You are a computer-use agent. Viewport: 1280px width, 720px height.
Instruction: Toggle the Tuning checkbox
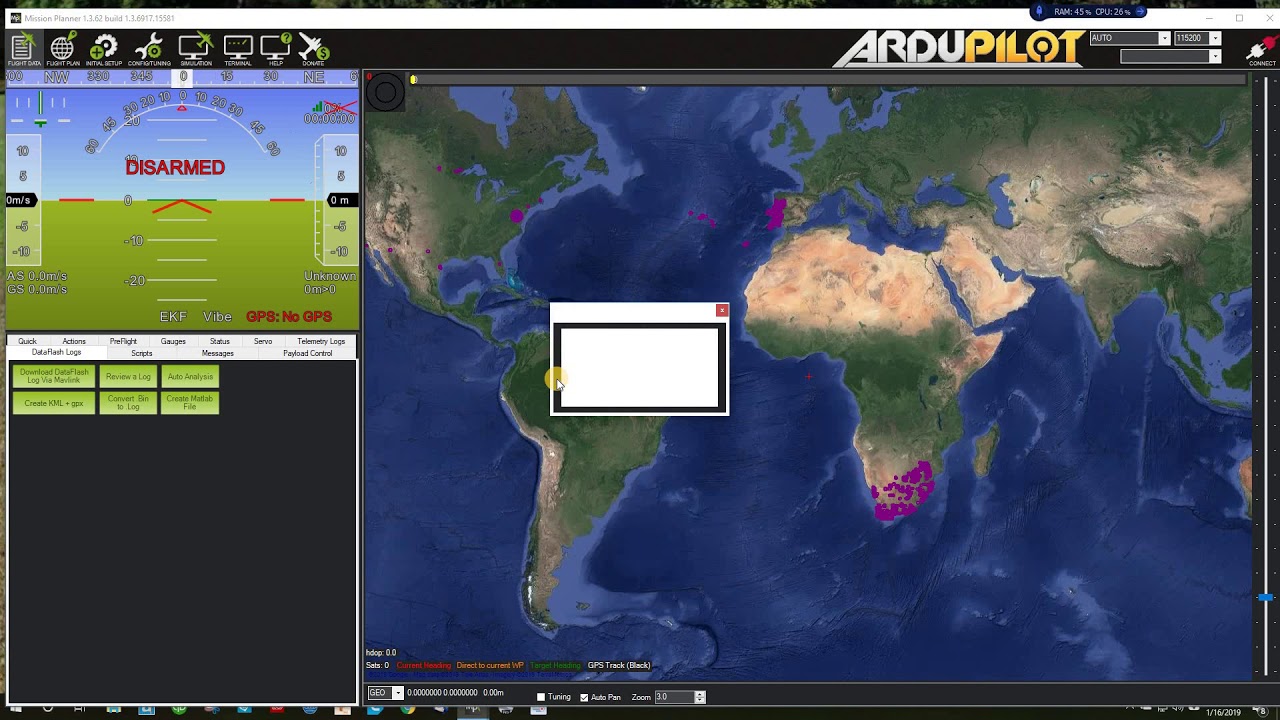click(x=541, y=697)
